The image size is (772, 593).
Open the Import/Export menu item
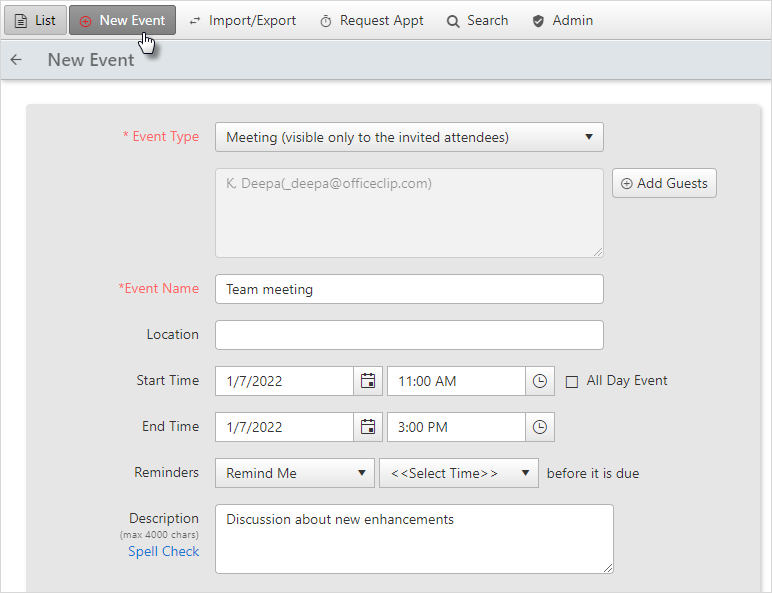243,21
